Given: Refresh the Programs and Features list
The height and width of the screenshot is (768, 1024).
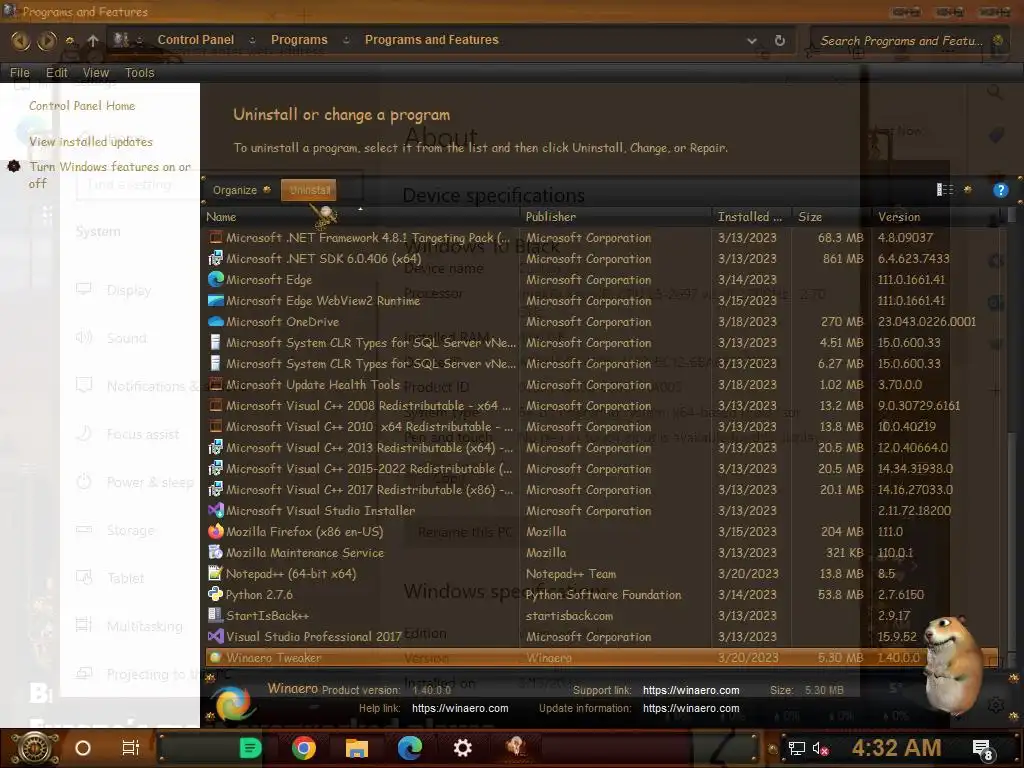Looking at the screenshot, I should (x=780, y=40).
